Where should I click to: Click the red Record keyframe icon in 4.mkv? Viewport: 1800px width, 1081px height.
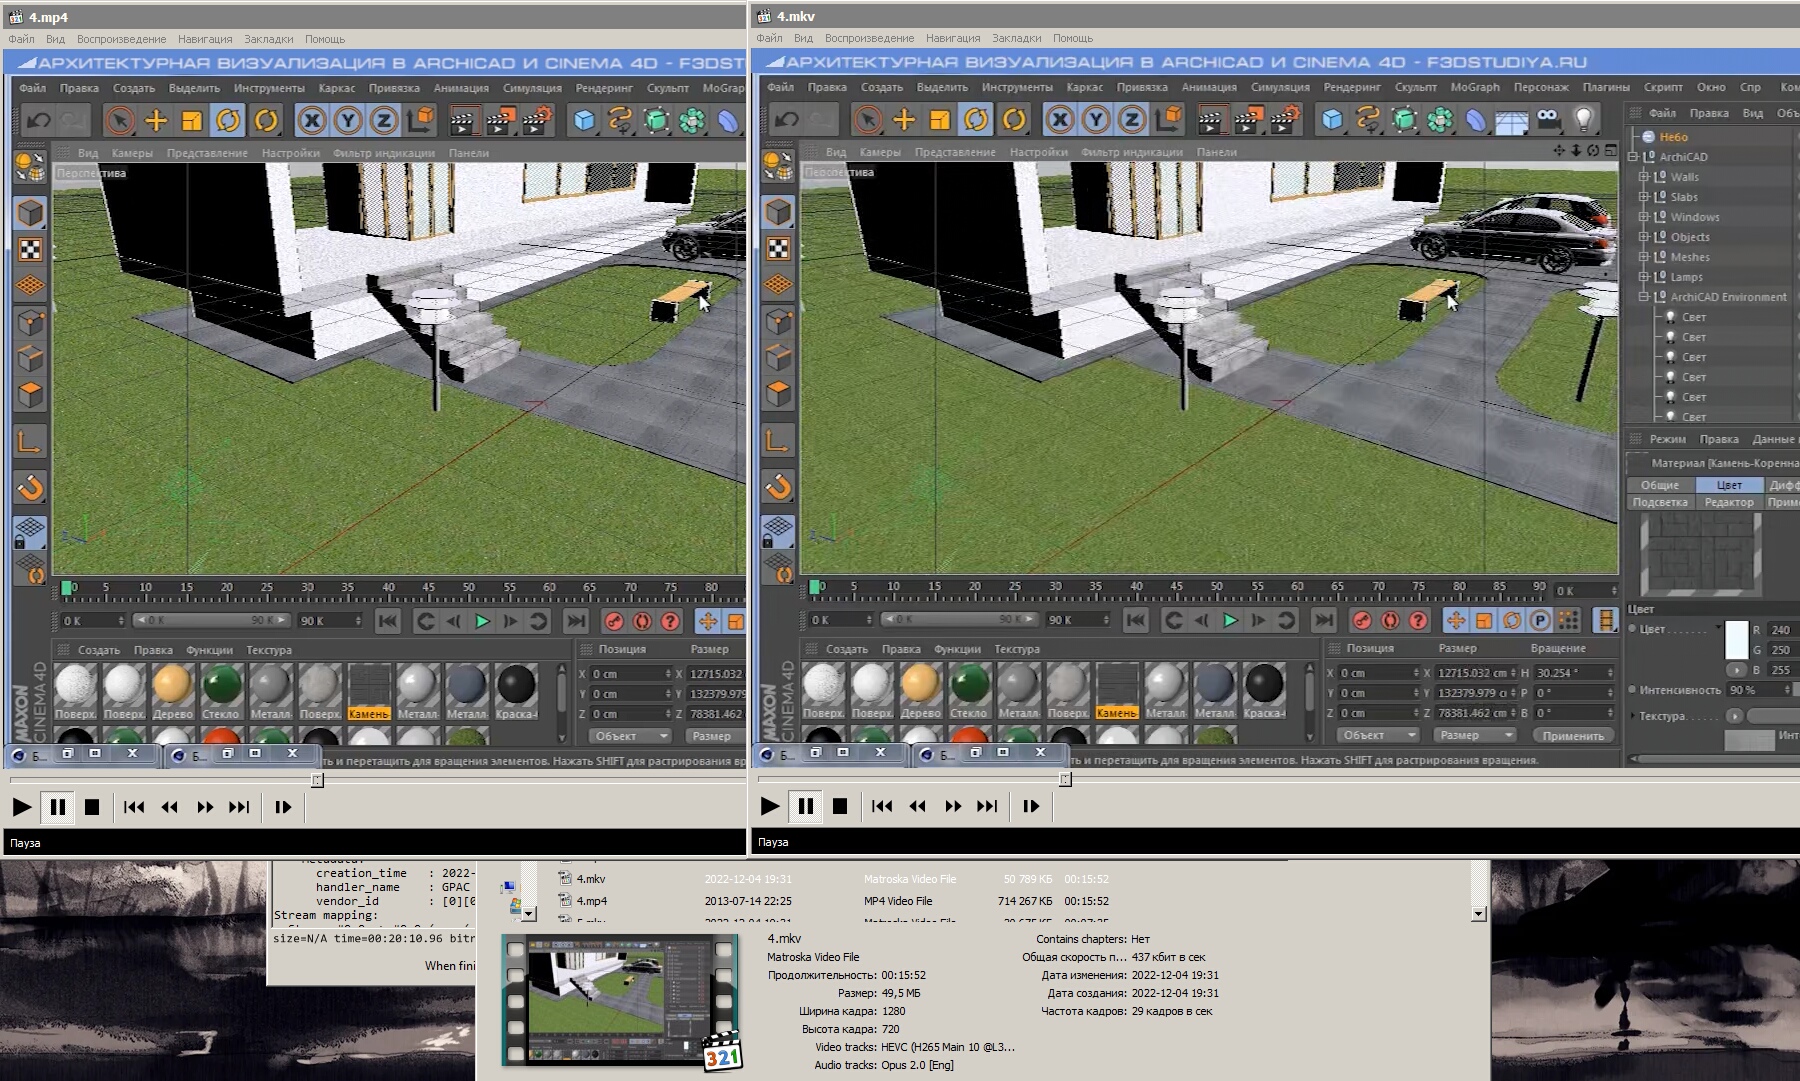click(x=1361, y=620)
